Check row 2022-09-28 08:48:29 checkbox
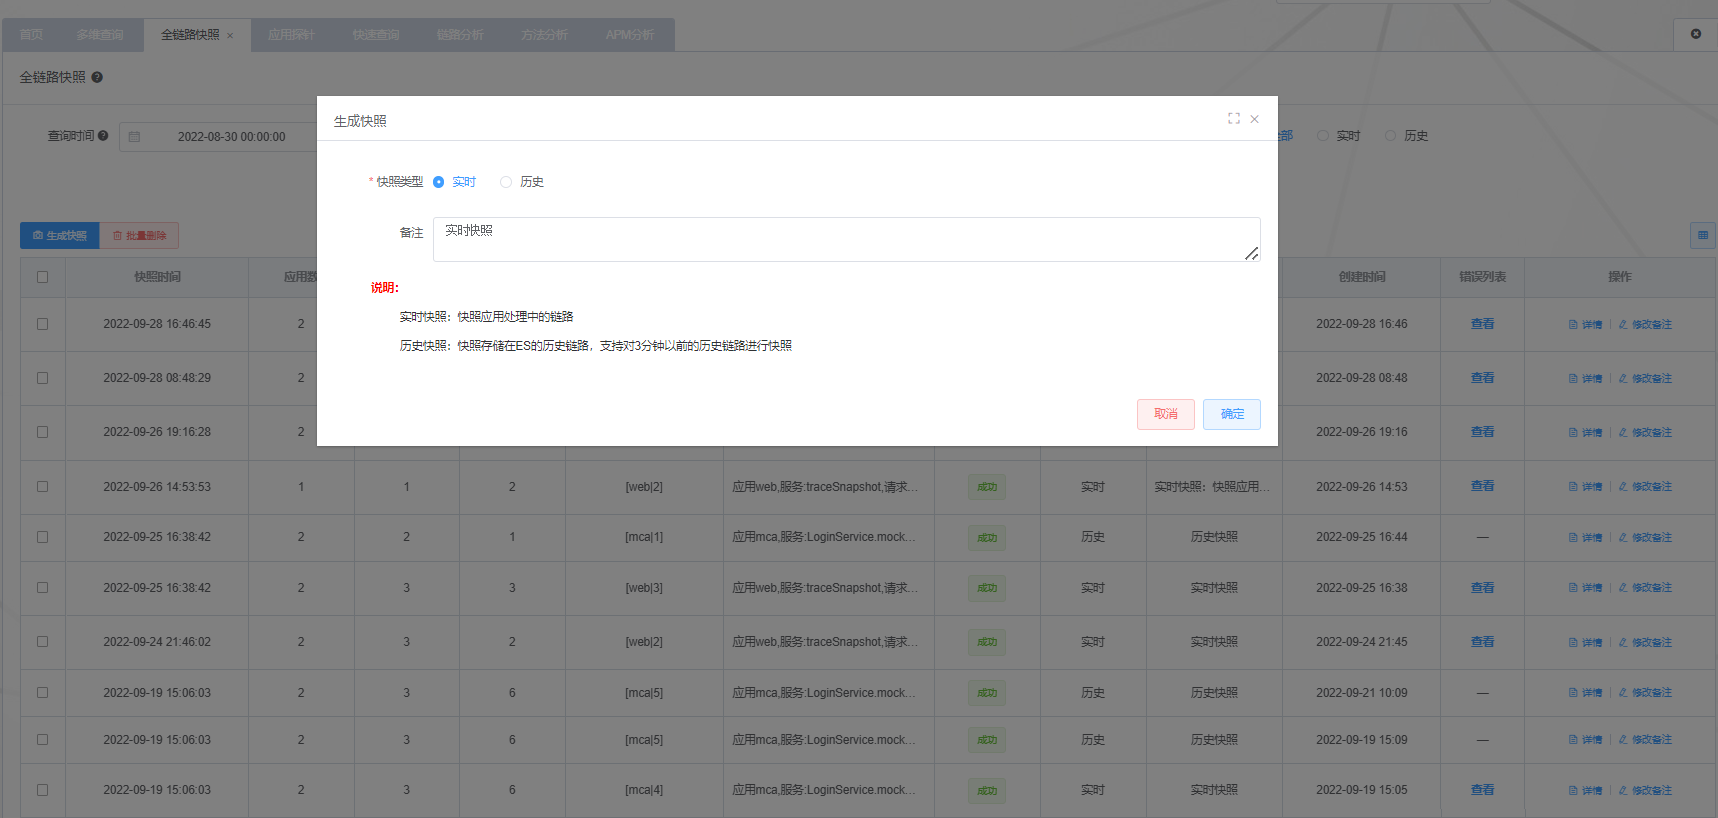Screen dimensions: 1718x818 tap(42, 378)
